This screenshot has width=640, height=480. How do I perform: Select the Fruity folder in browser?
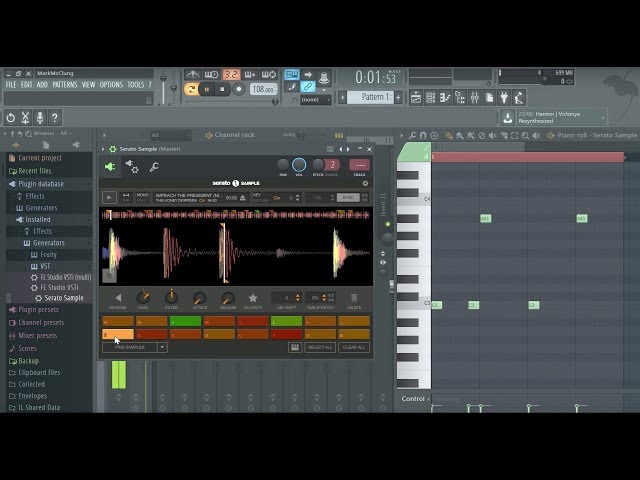(x=49, y=255)
